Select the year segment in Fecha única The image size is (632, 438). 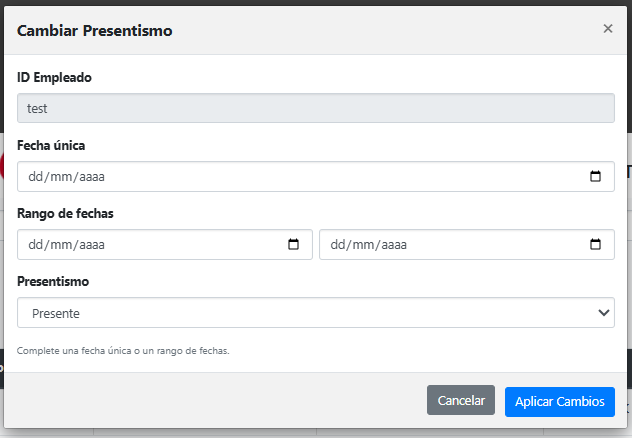click(x=89, y=177)
